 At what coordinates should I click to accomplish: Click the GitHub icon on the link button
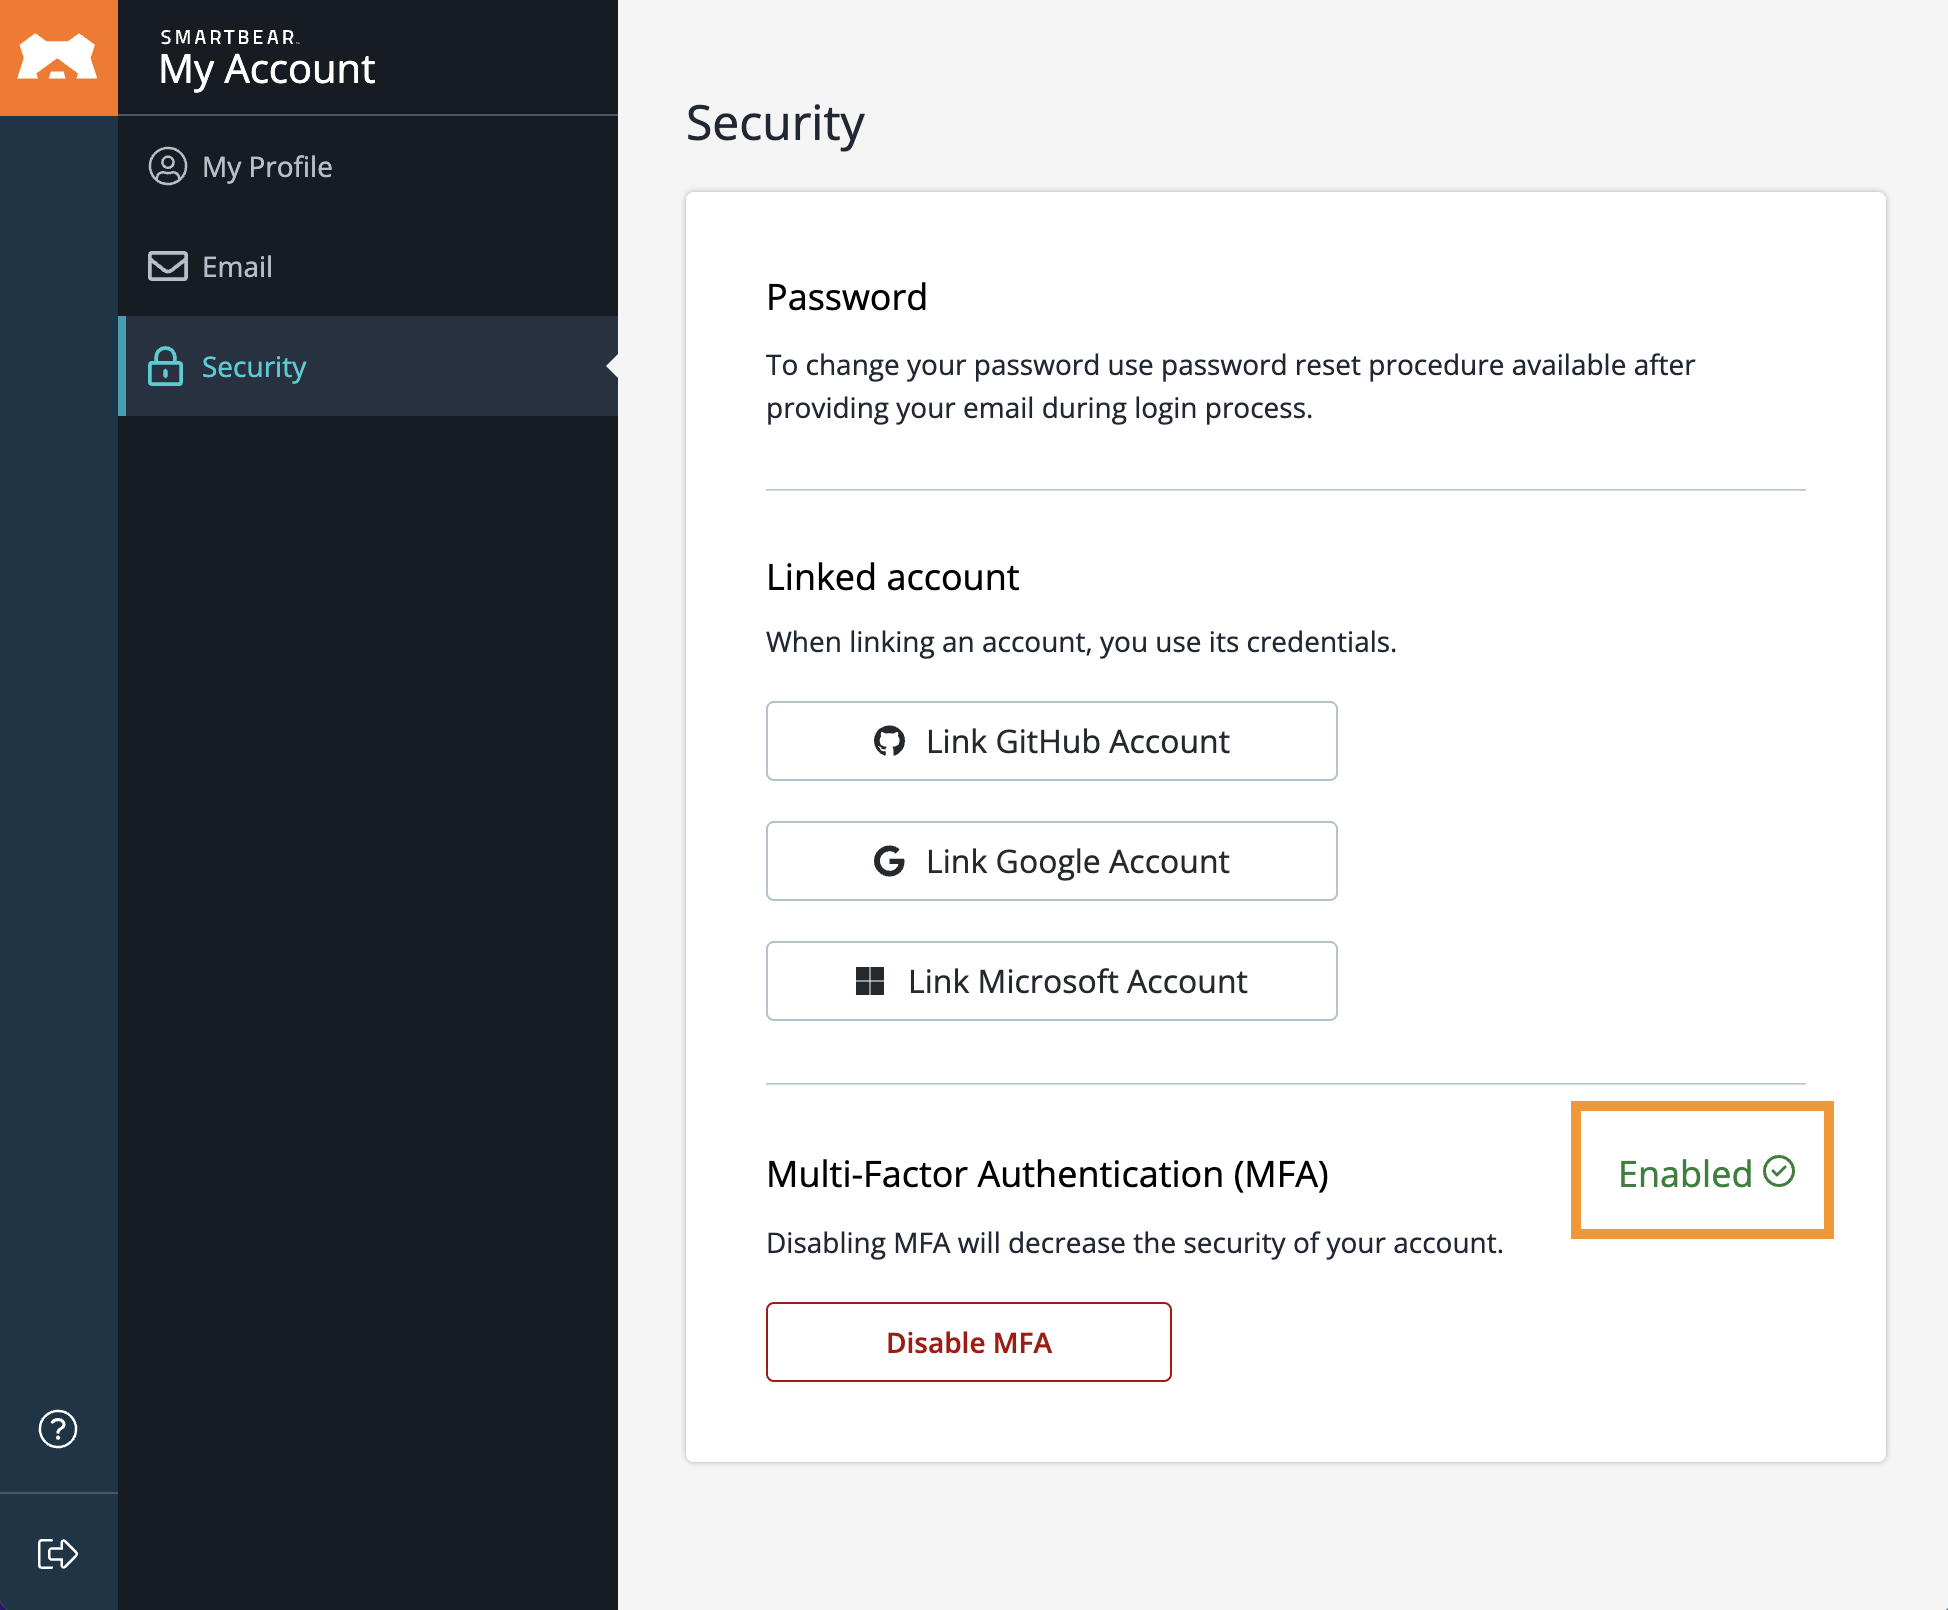click(x=888, y=741)
